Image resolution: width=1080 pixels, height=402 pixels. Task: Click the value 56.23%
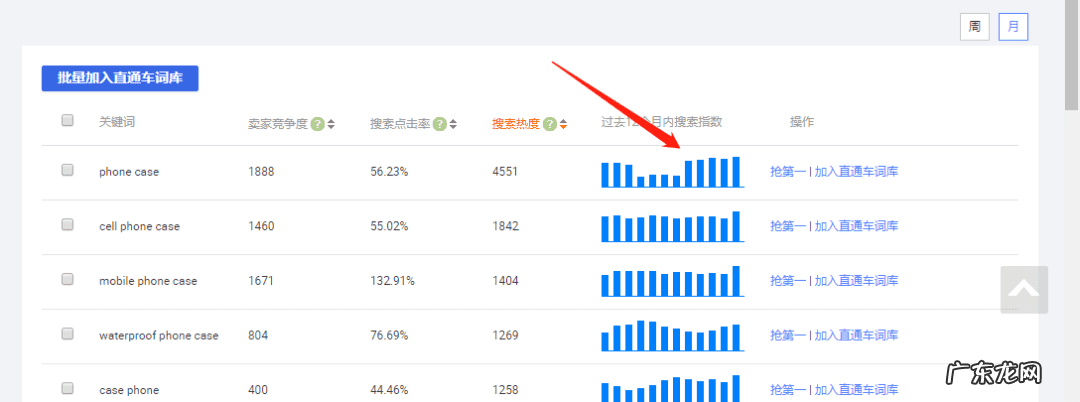(389, 172)
